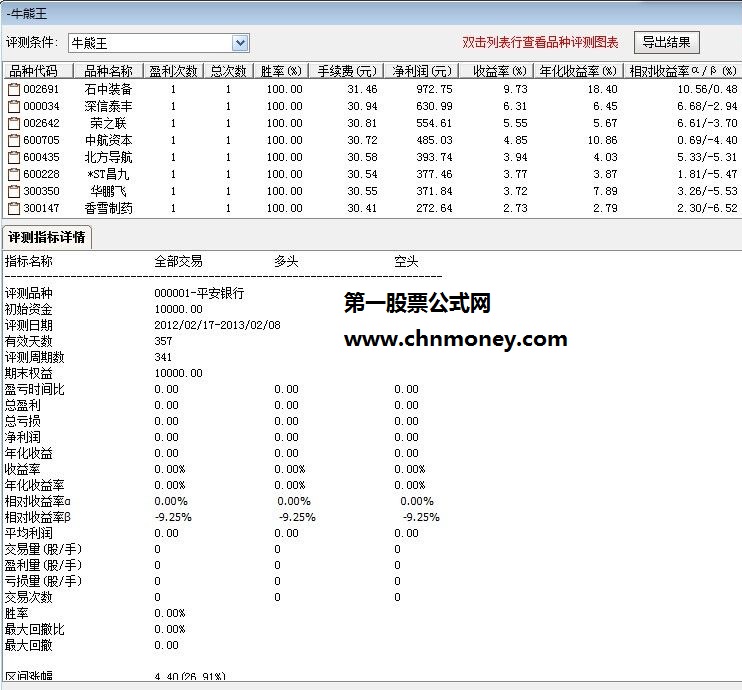The image size is (742, 690).
Task: Click the clipboard icon for 002642
Action: [x=14, y=123]
